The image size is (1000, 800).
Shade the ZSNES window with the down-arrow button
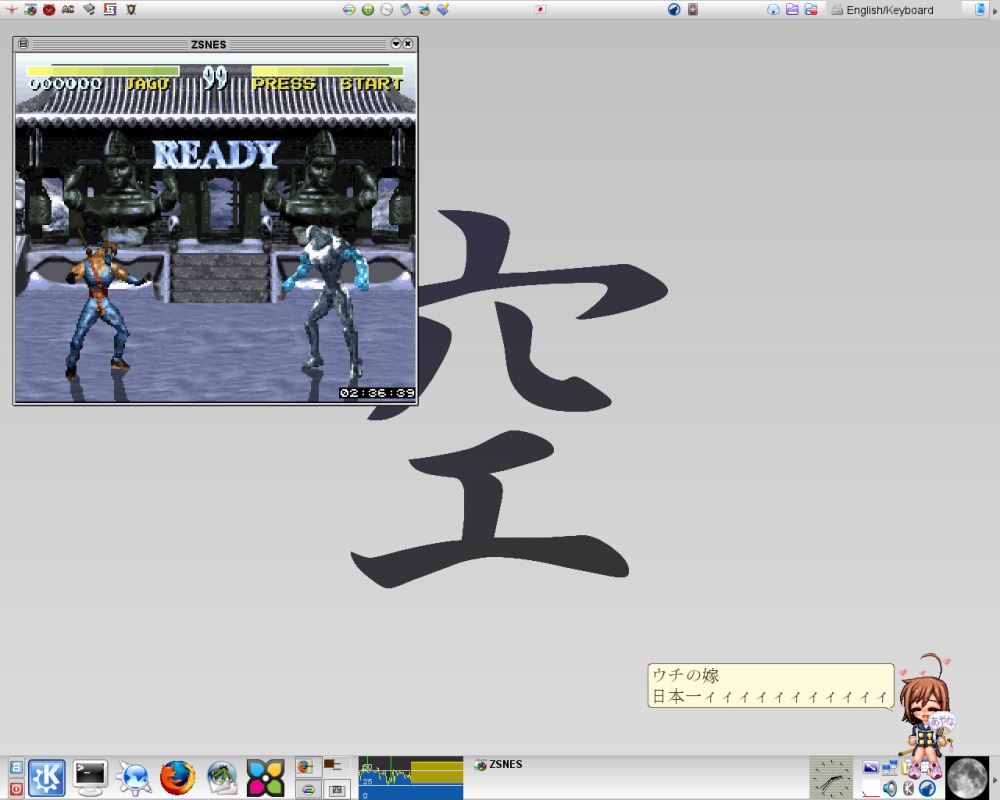point(395,43)
